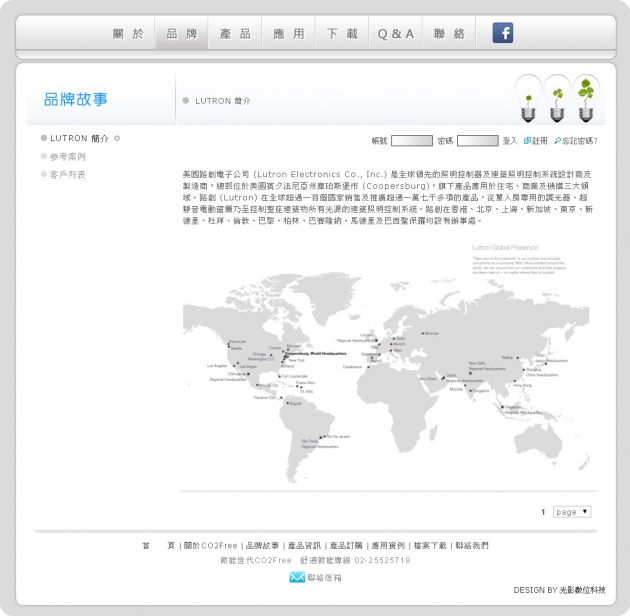
Task: Click the envelope icon for 聯絡信箱
Action: pyautogui.click(x=297, y=577)
